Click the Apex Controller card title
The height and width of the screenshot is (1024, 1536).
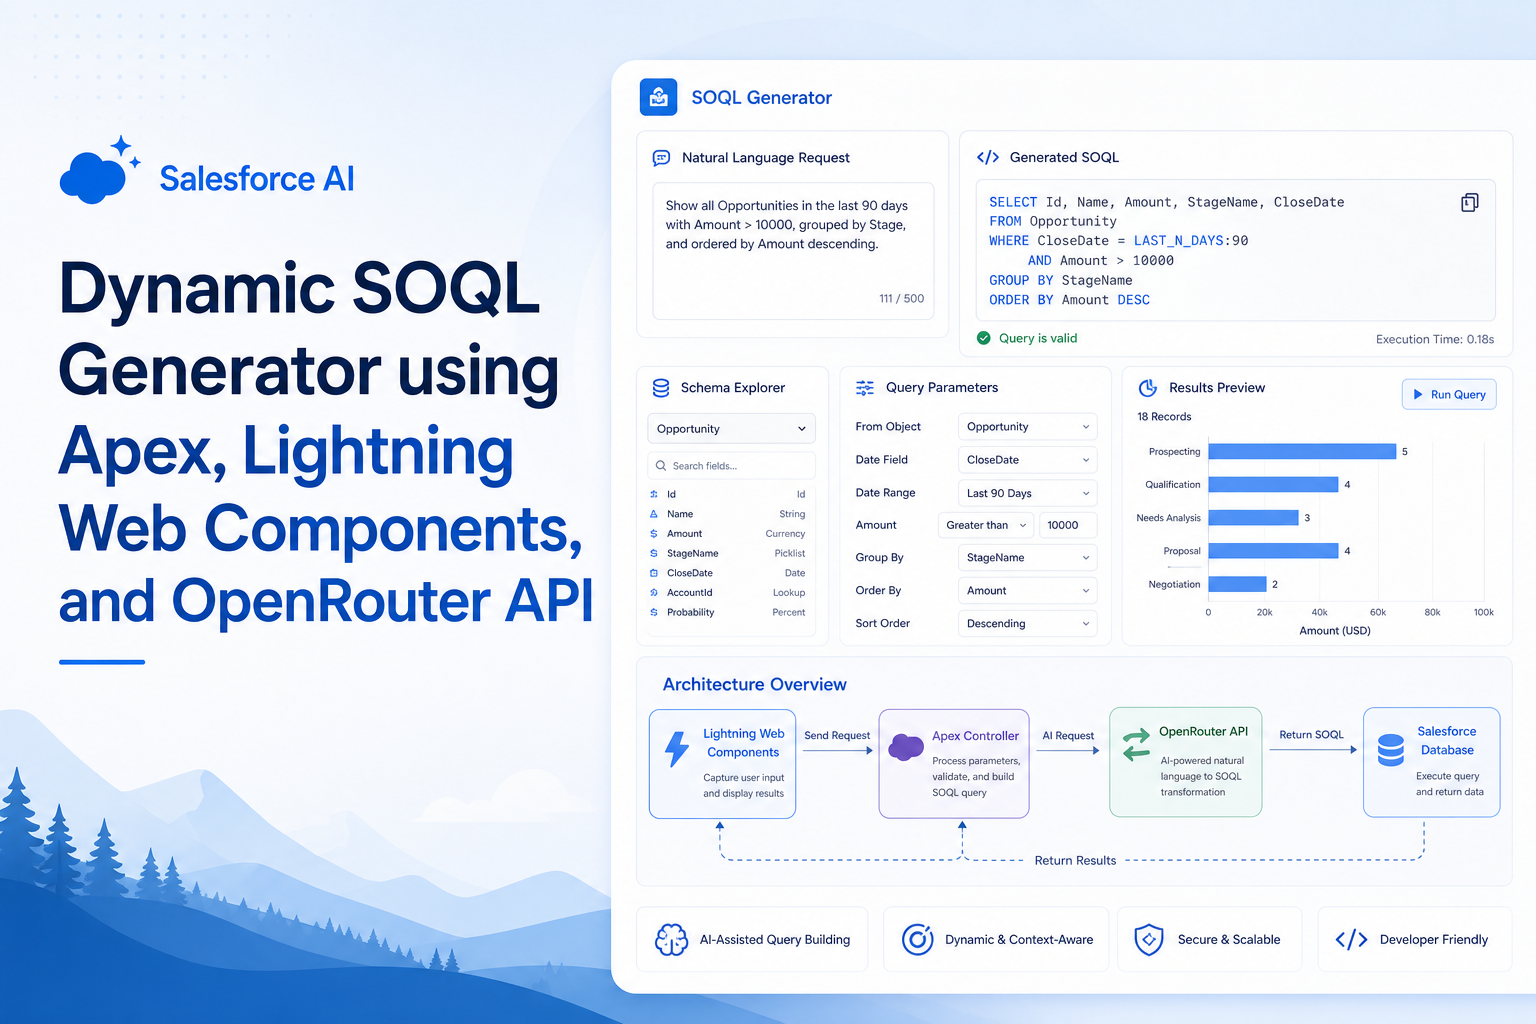tap(975, 736)
